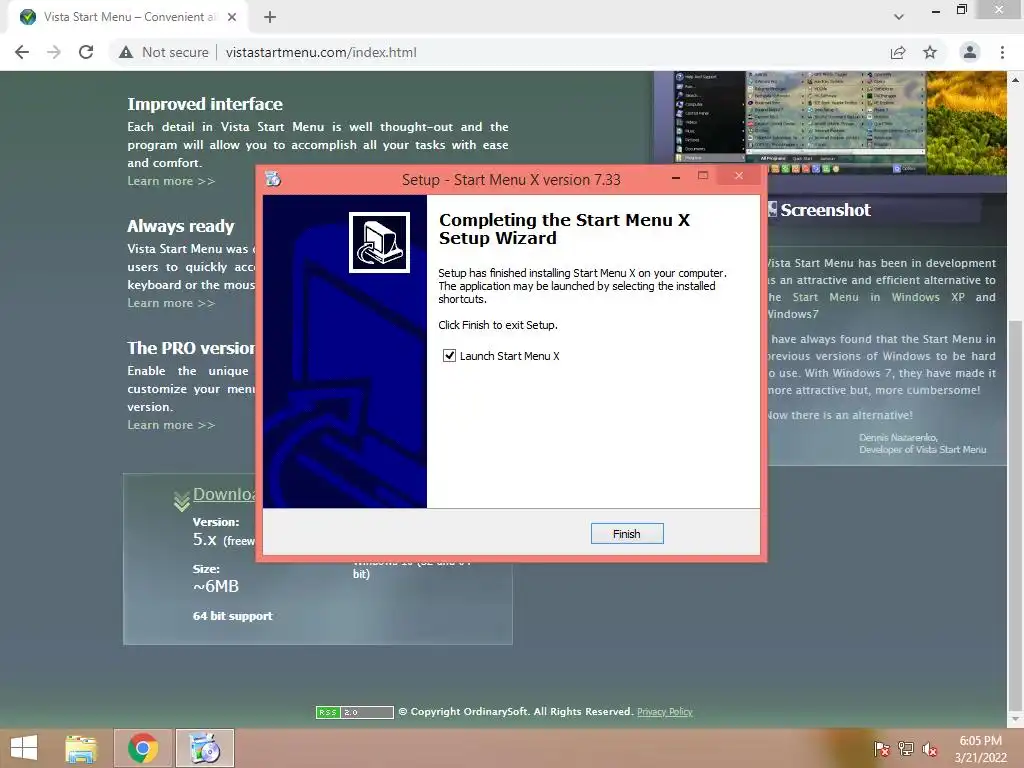Go back in Chrome browser
Screen dimensions: 1024x768
click(x=22, y=52)
